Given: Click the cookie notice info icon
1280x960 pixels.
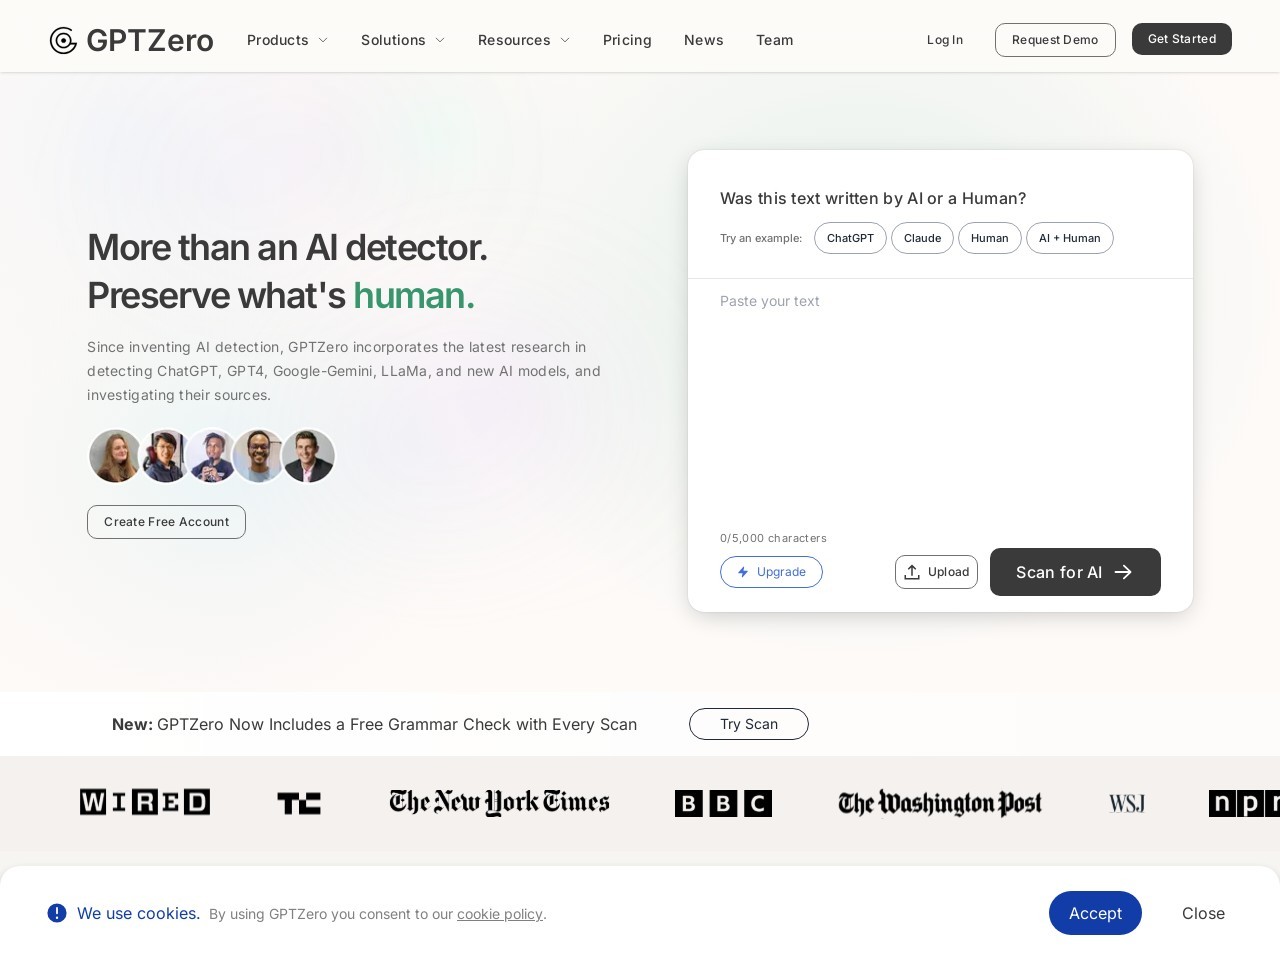Looking at the screenshot, I should coord(57,913).
